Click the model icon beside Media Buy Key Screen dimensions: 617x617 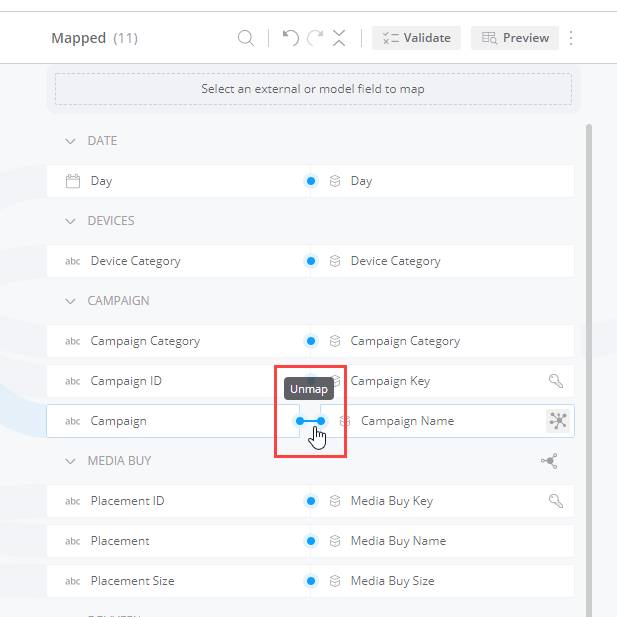(335, 501)
